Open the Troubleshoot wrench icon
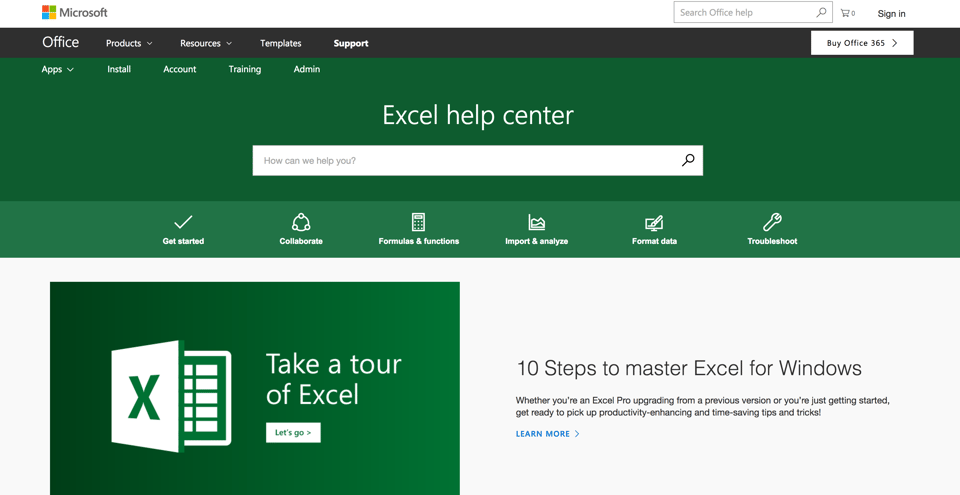 (x=772, y=222)
